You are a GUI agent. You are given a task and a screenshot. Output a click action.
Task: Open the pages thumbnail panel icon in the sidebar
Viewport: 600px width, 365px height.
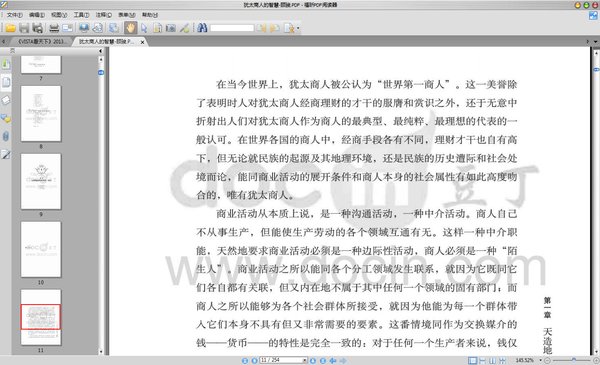(6, 82)
